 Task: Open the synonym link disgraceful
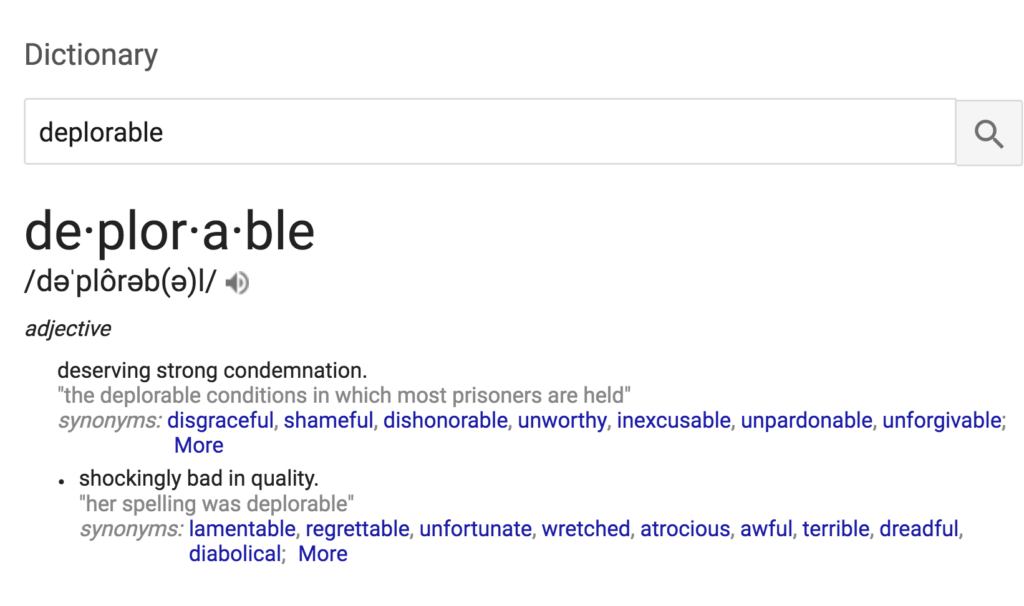[x=220, y=421]
